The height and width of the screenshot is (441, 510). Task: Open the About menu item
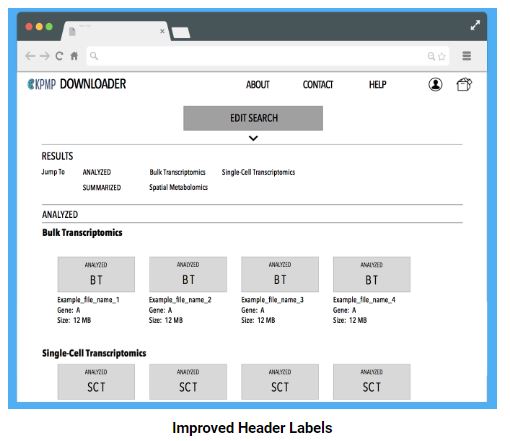click(x=258, y=85)
